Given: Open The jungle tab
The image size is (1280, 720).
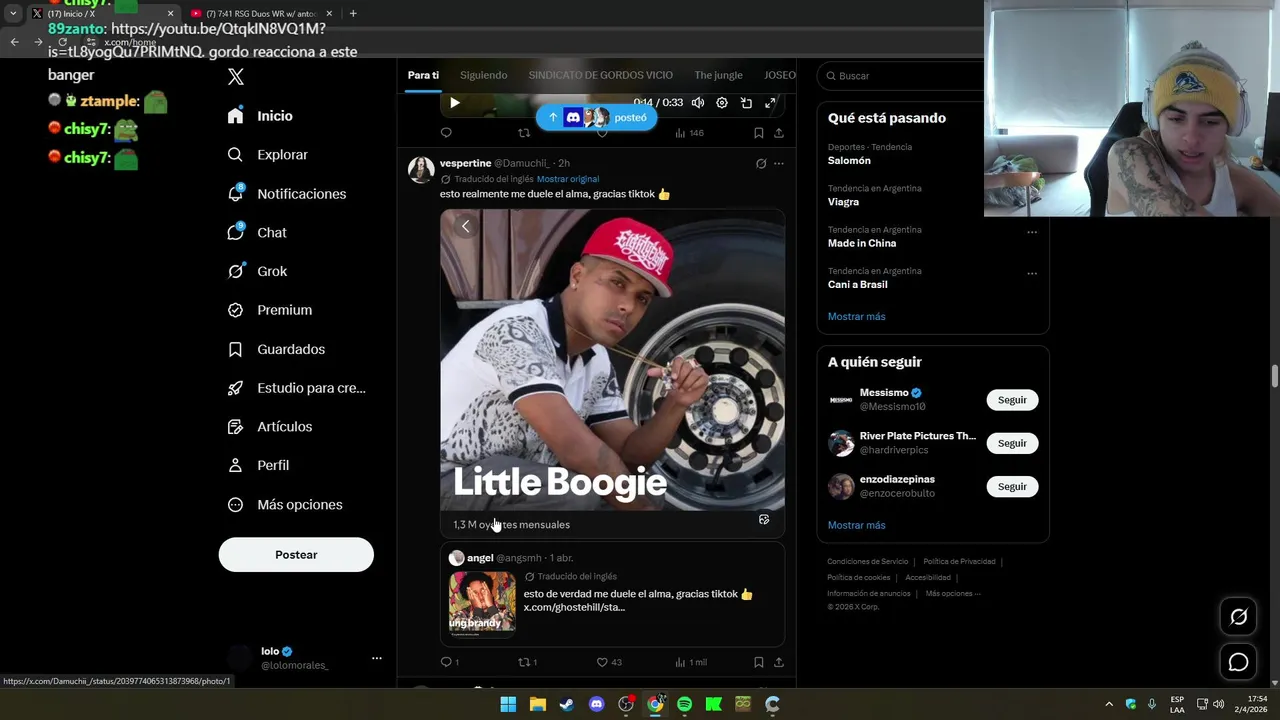Looking at the screenshot, I should [718, 75].
